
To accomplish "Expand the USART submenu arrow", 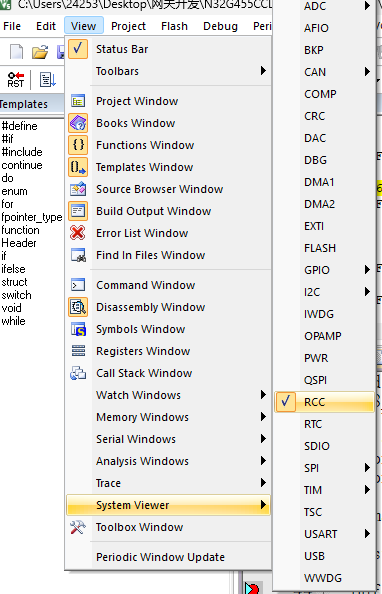I will 367,534.
